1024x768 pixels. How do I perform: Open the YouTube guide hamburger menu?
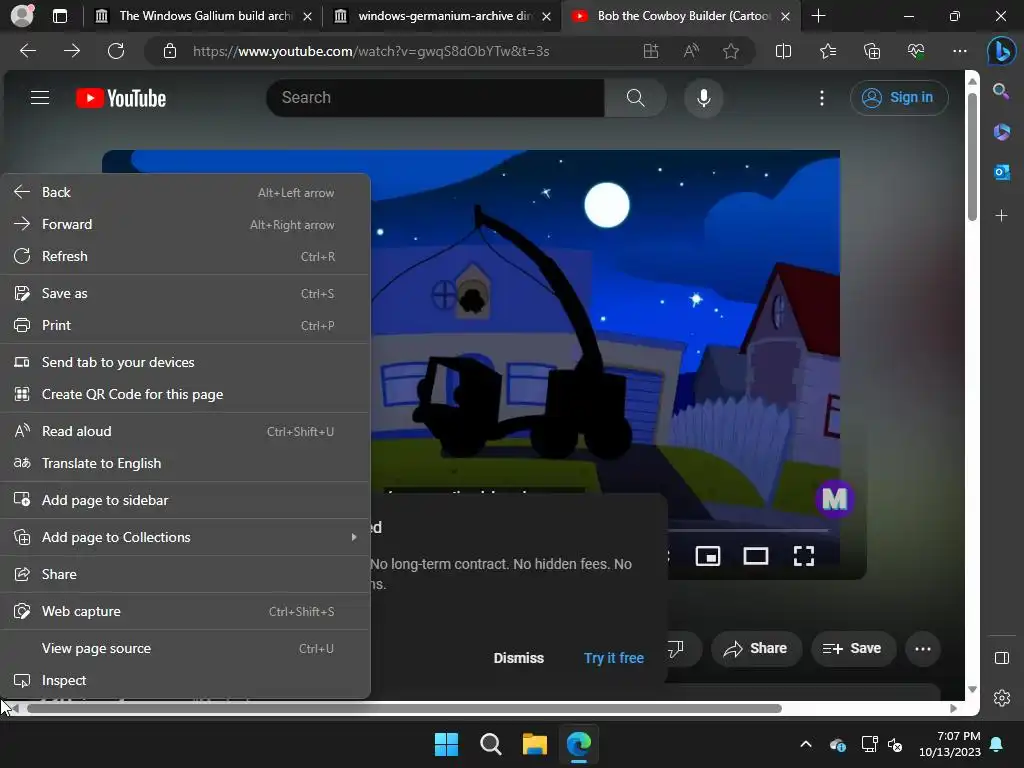click(x=40, y=98)
